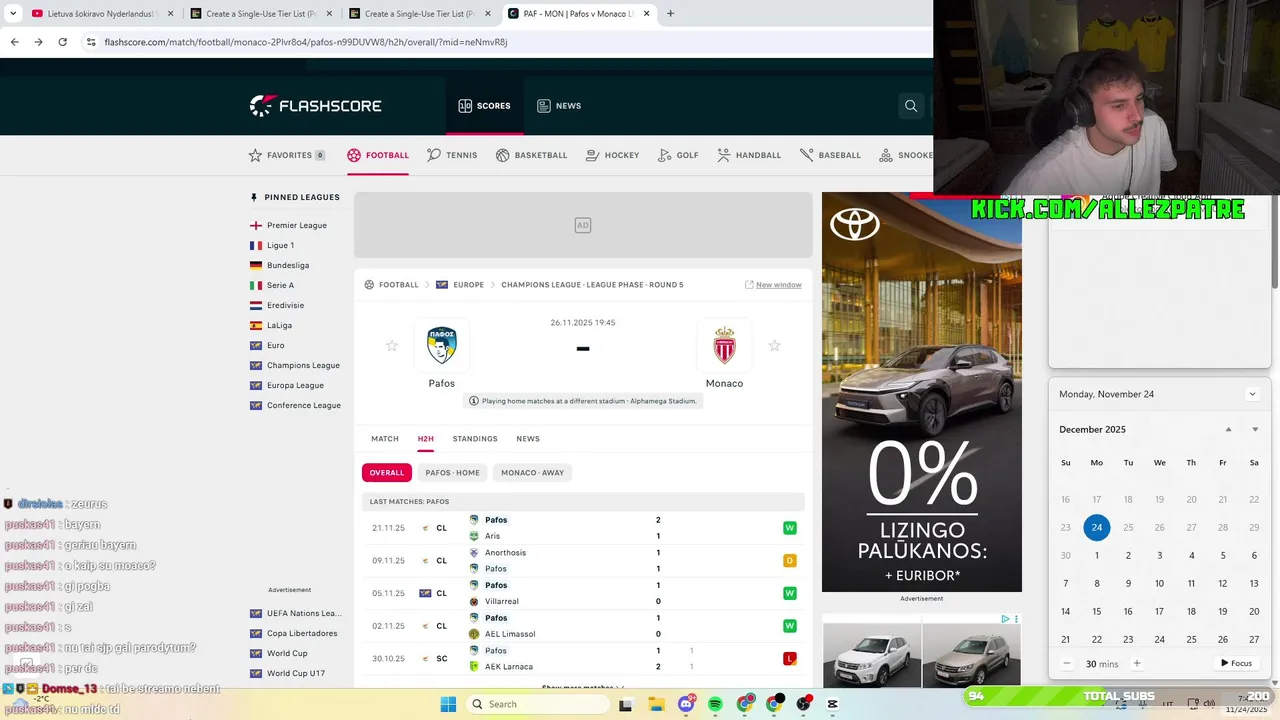This screenshot has width=1280, height=720.
Task: Open Bundesliga pinned league
Action: click(279, 265)
